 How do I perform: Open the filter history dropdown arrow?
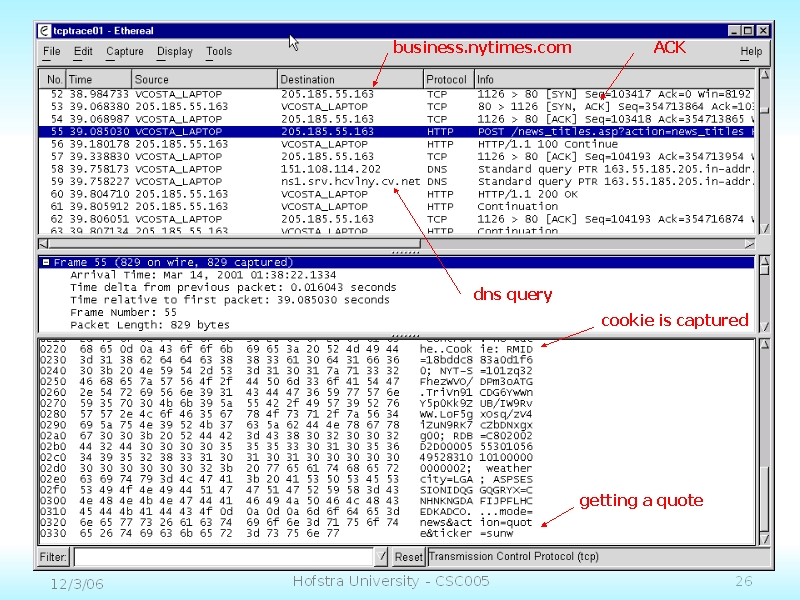[381, 556]
